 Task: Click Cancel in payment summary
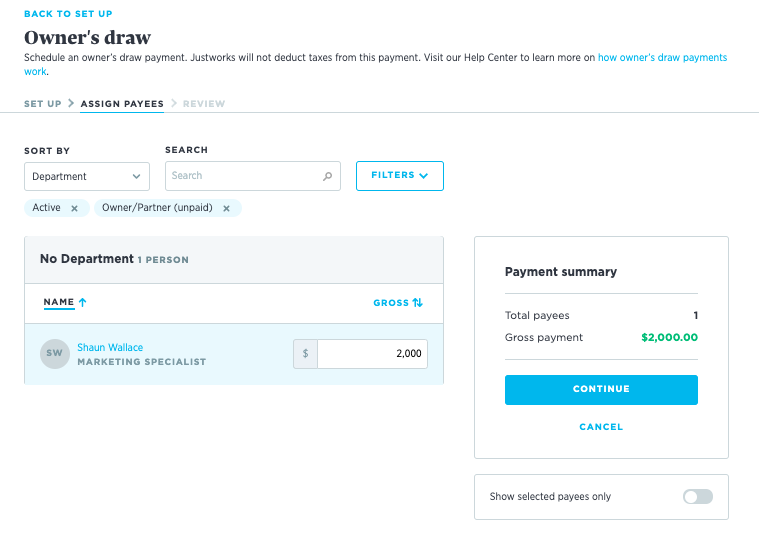click(x=601, y=427)
